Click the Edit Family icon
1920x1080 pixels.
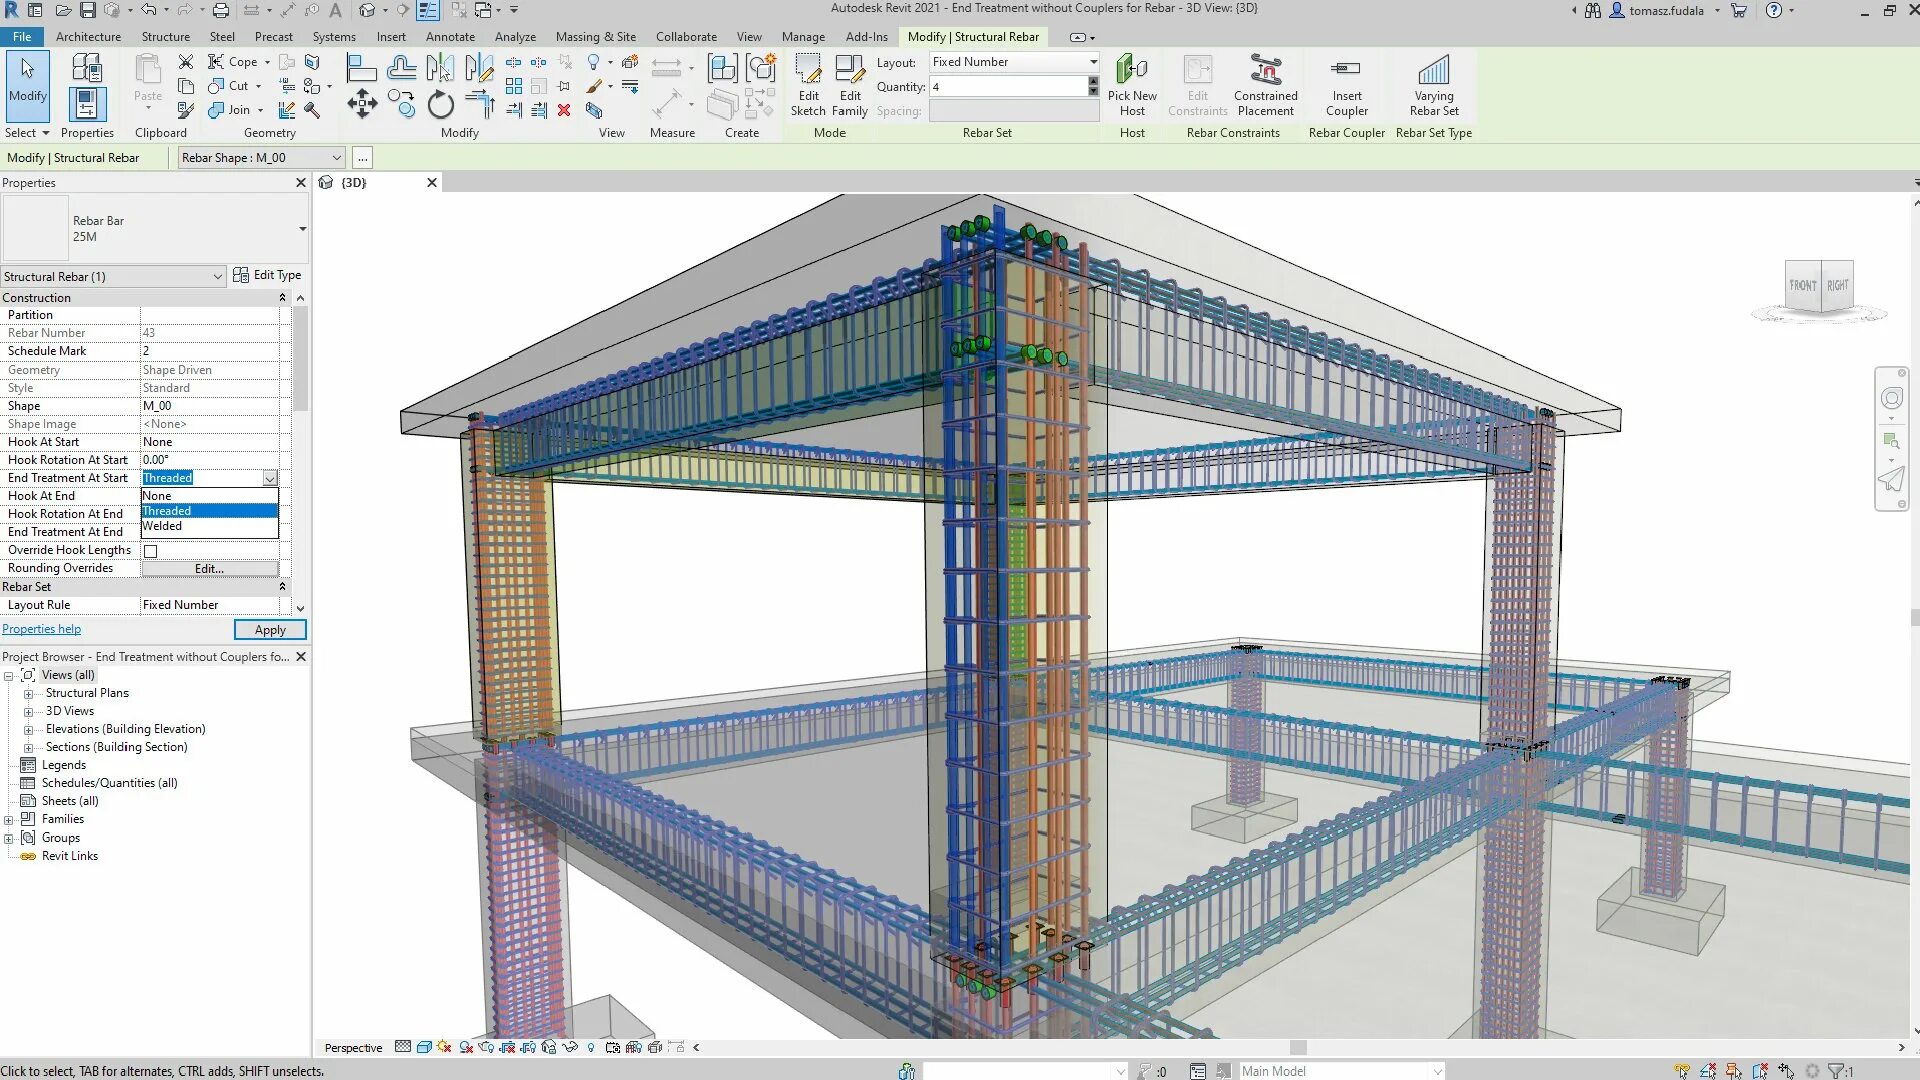pos(849,70)
